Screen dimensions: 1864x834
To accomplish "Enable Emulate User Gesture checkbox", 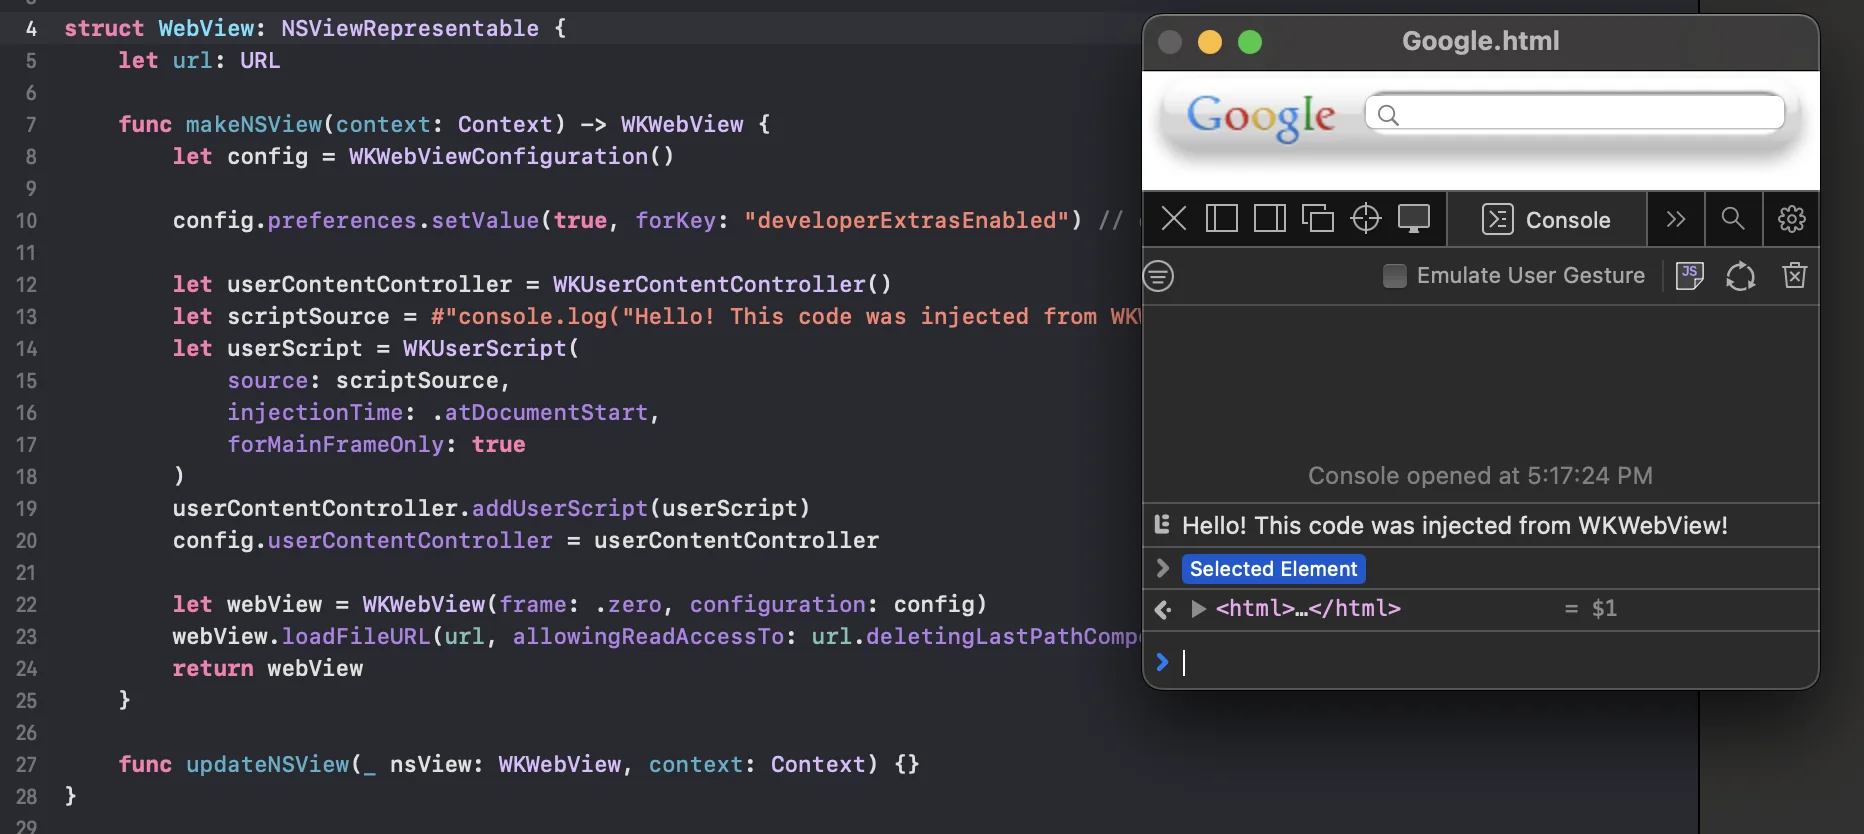I will pos(1394,276).
